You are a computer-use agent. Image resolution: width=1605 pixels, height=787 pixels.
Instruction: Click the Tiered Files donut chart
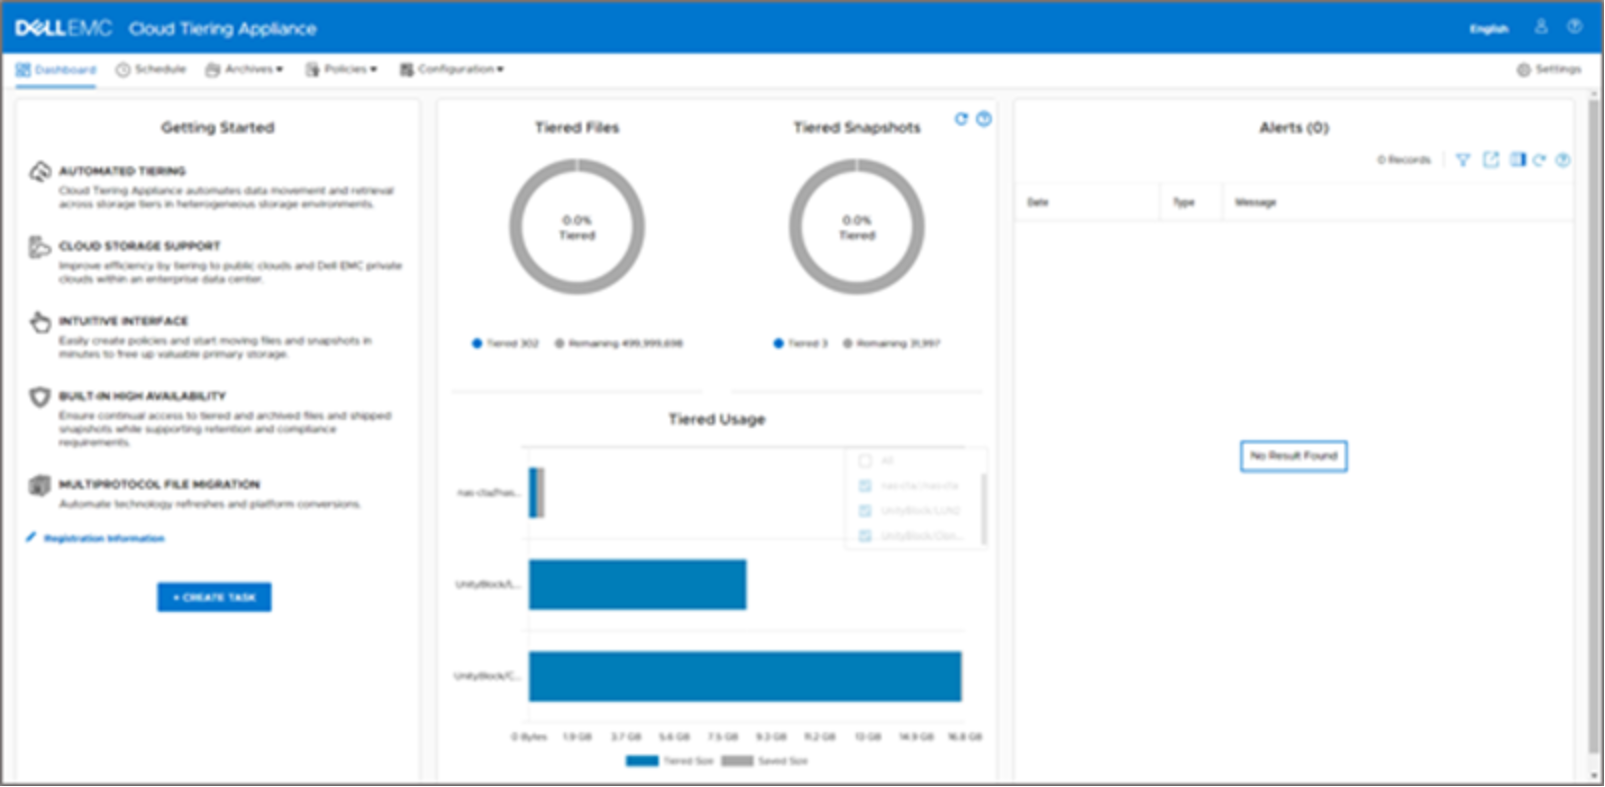[x=577, y=227]
